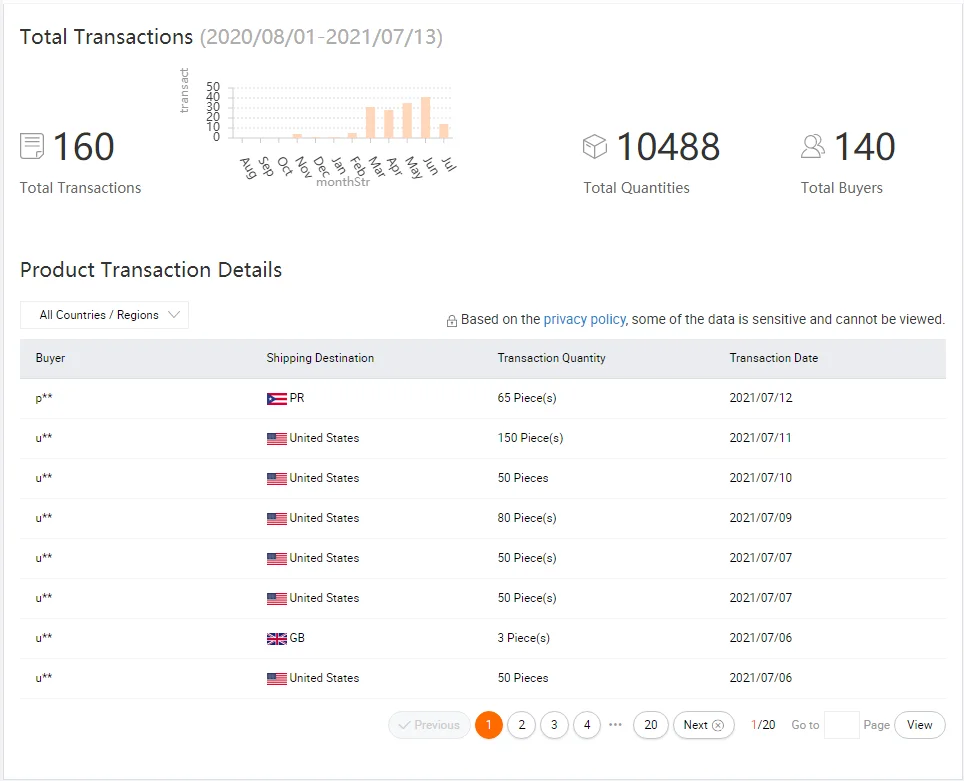Viewport: 964px width, 781px height.
Task: Jump to page 4
Action: tap(587, 725)
